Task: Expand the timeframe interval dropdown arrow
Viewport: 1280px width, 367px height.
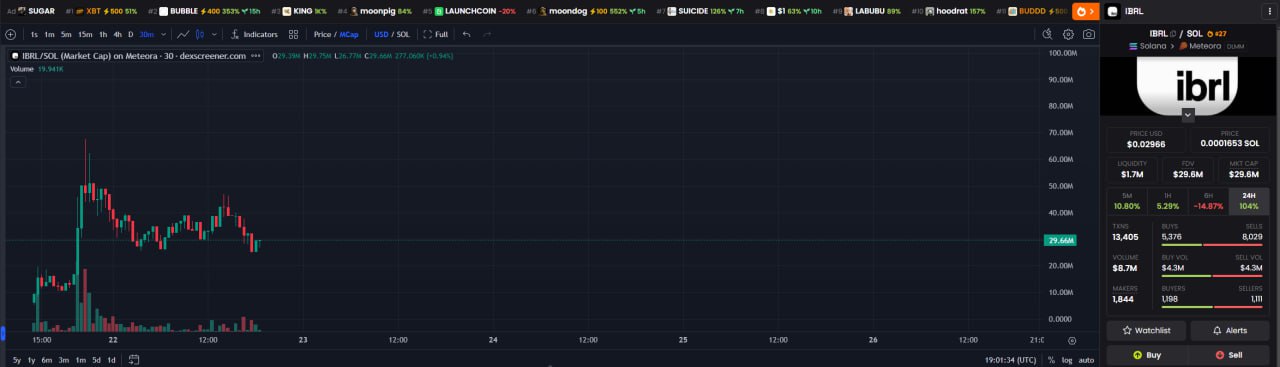Action: [164, 34]
